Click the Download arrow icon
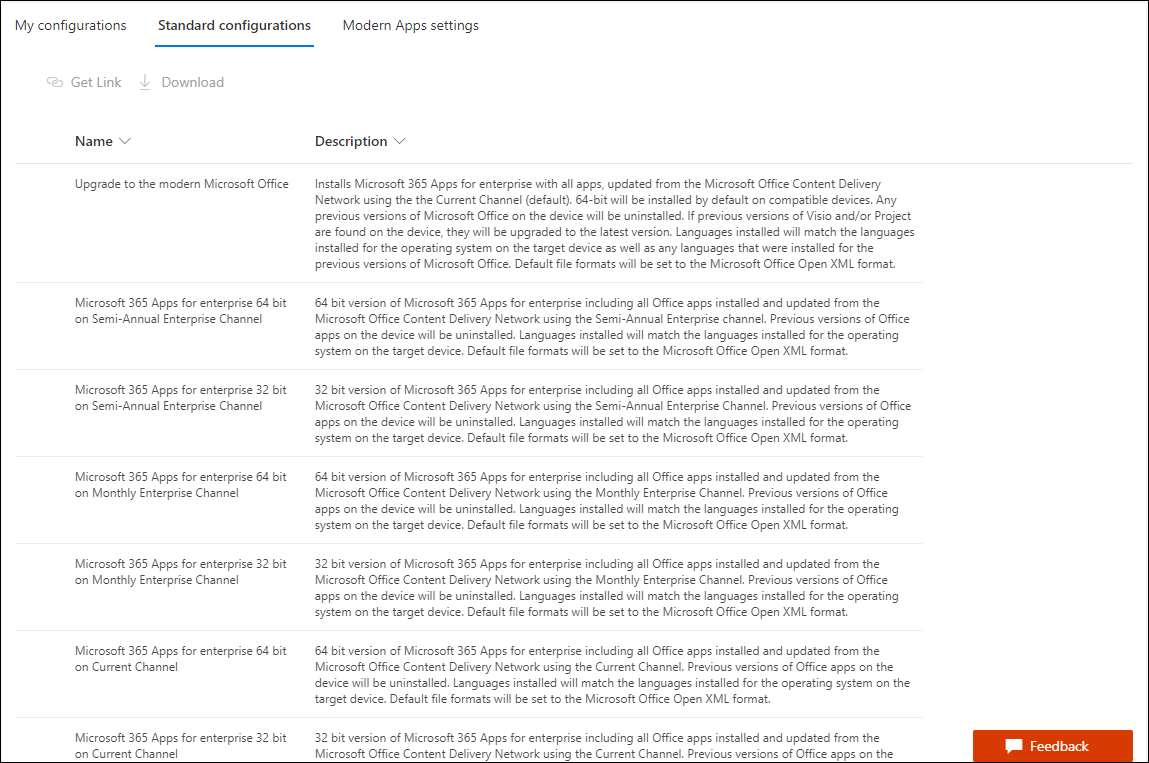This screenshot has width=1149, height=763. 145,82
